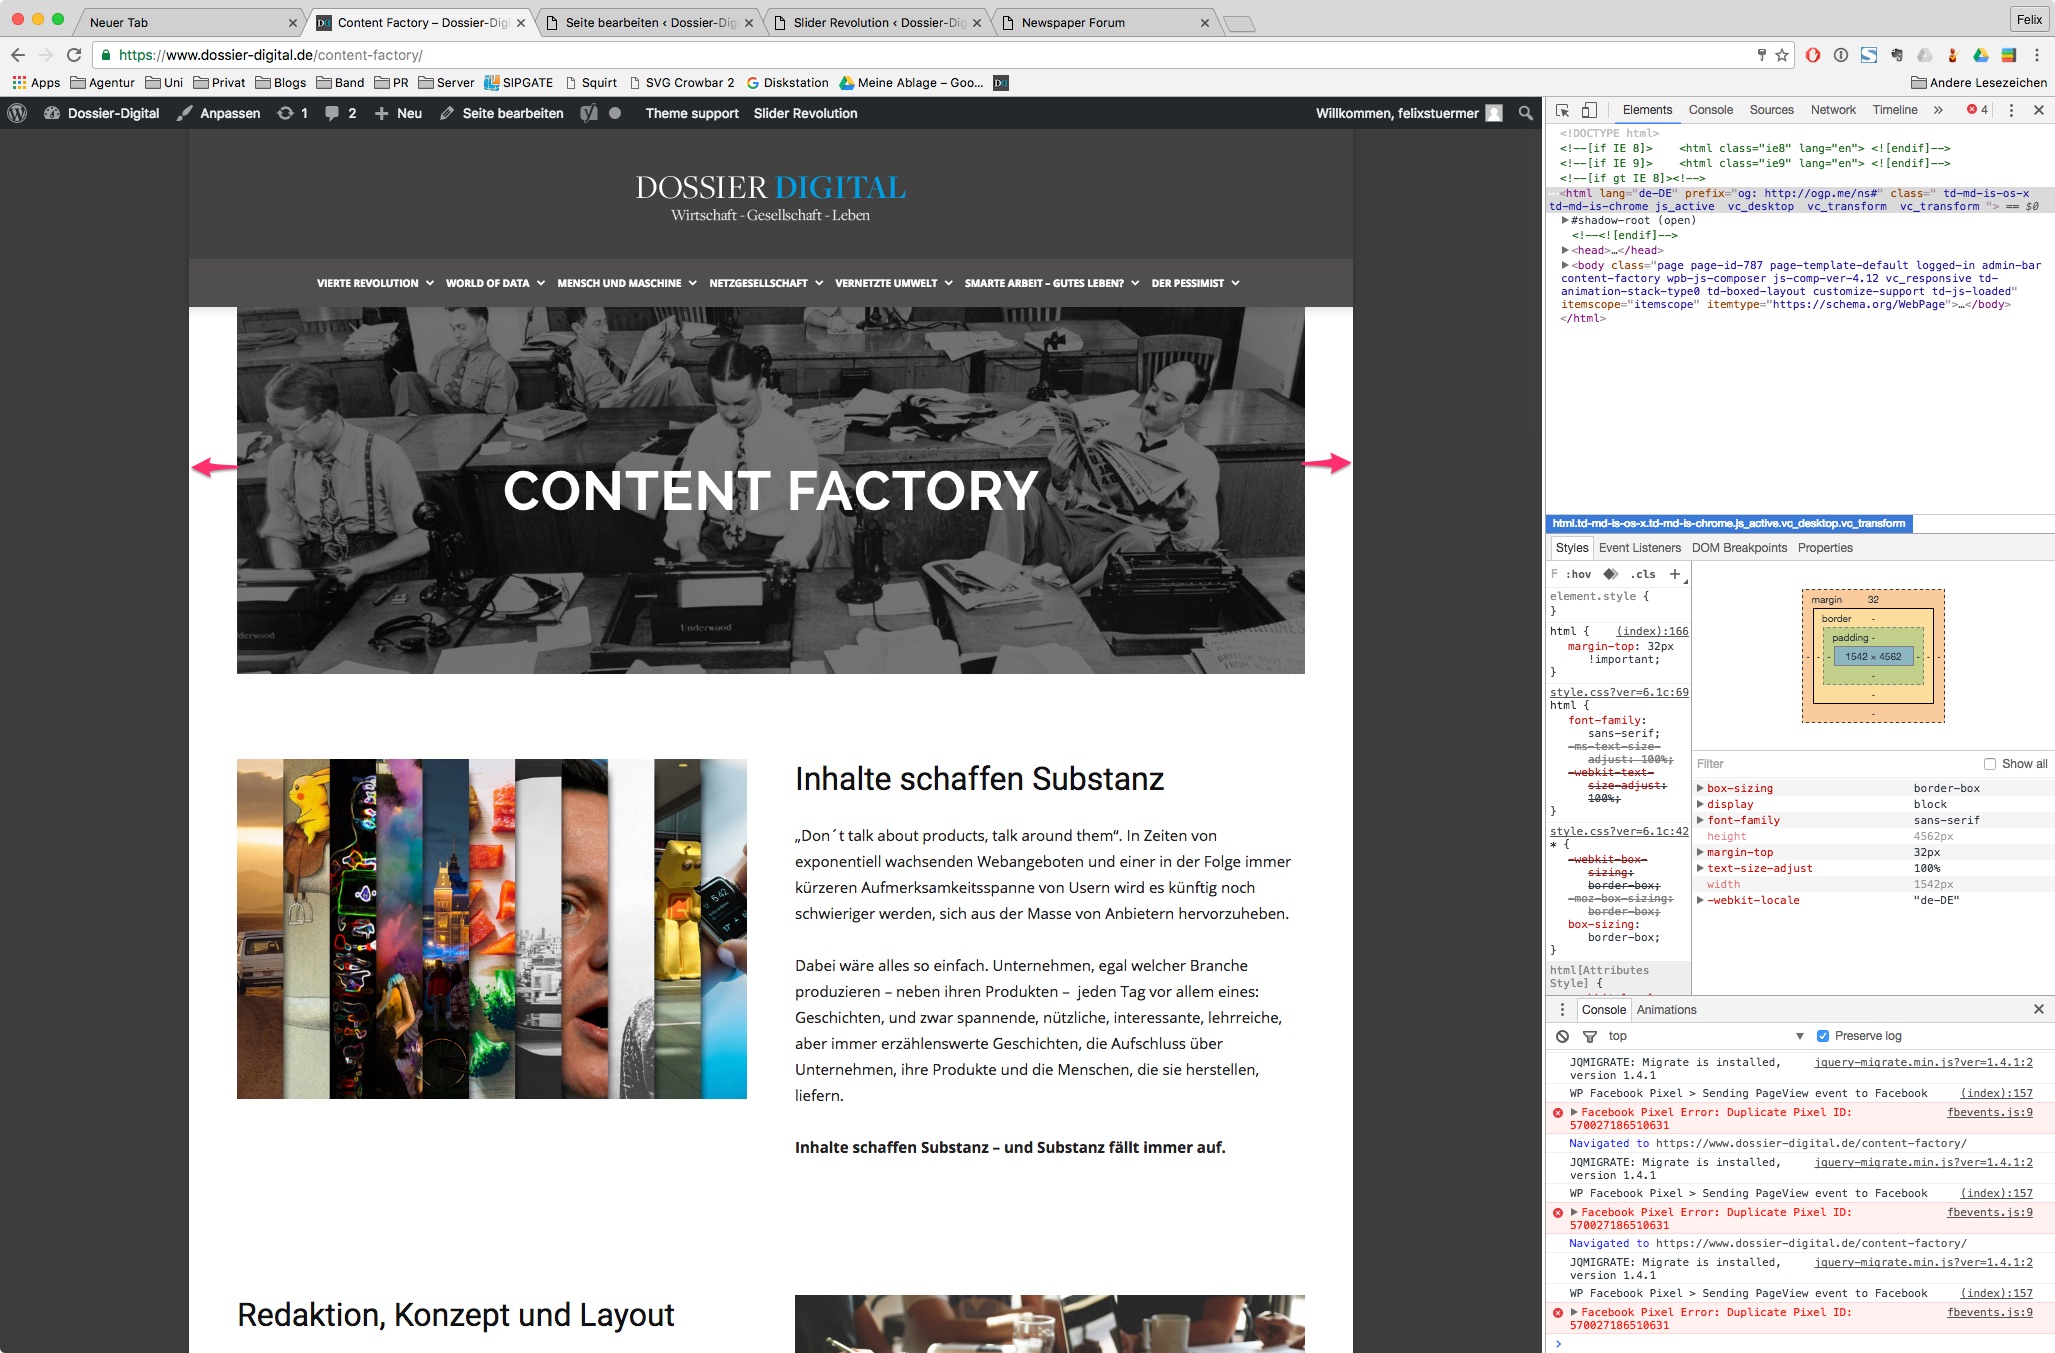Switch to the DevTools Sources tab
The height and width of the screenshot is (1353, 2055).
1771,110
